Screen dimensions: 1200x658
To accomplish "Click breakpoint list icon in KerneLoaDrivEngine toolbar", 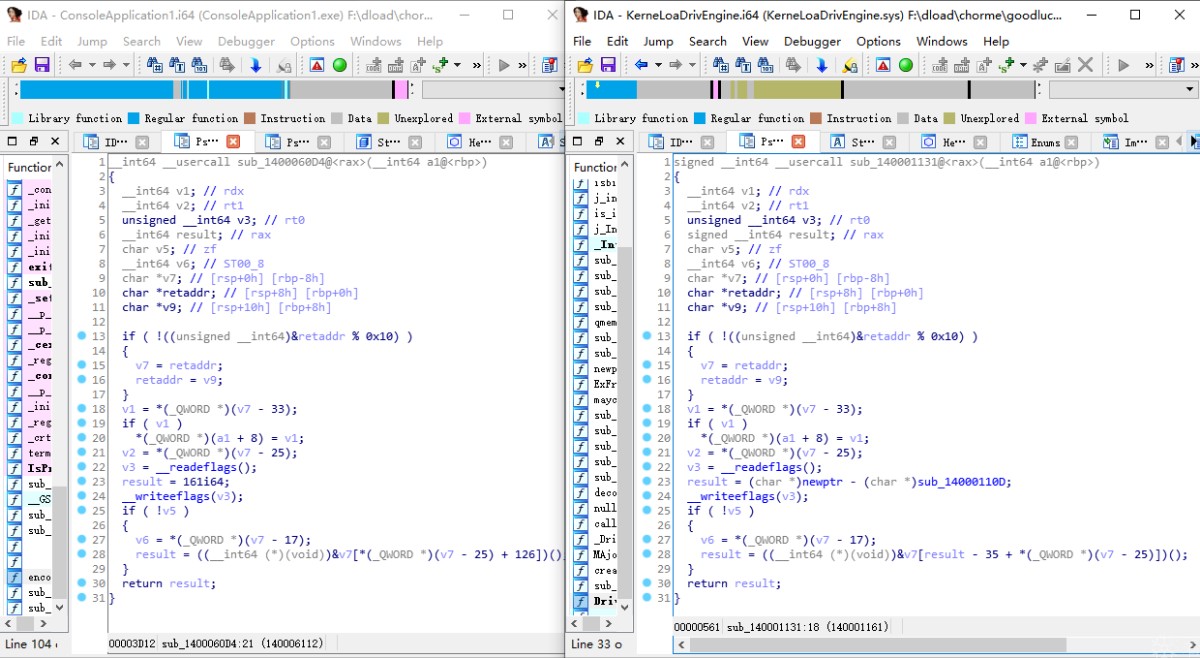I will 1176,65.
